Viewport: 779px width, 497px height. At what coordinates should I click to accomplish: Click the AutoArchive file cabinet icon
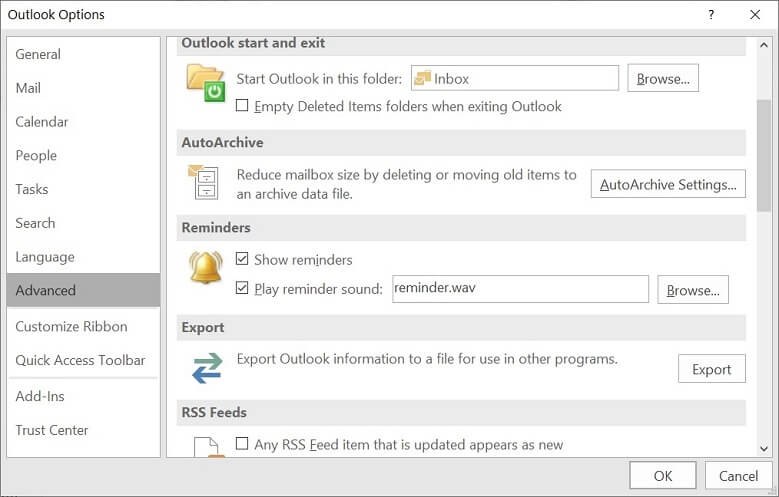click(x=203, y=182)
